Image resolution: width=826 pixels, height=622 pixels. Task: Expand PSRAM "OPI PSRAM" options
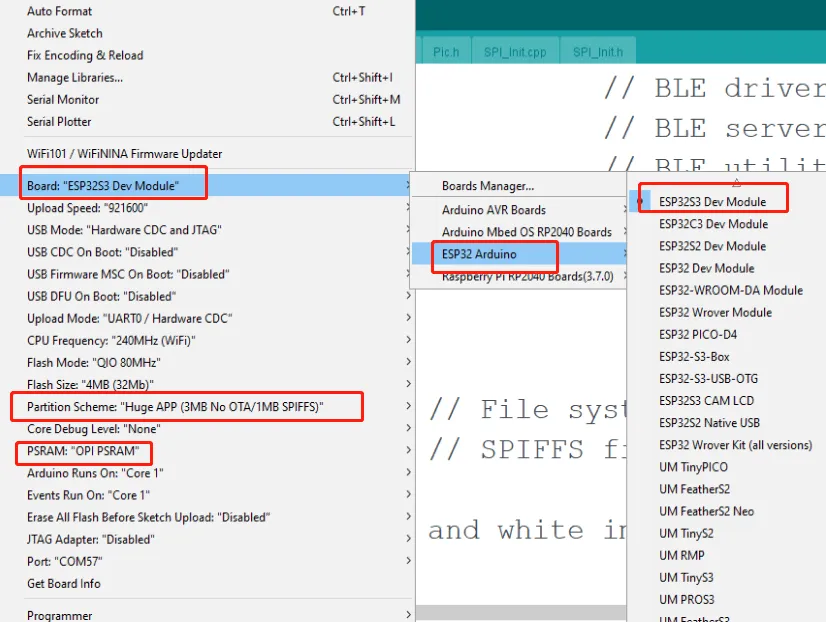point(83,451)
